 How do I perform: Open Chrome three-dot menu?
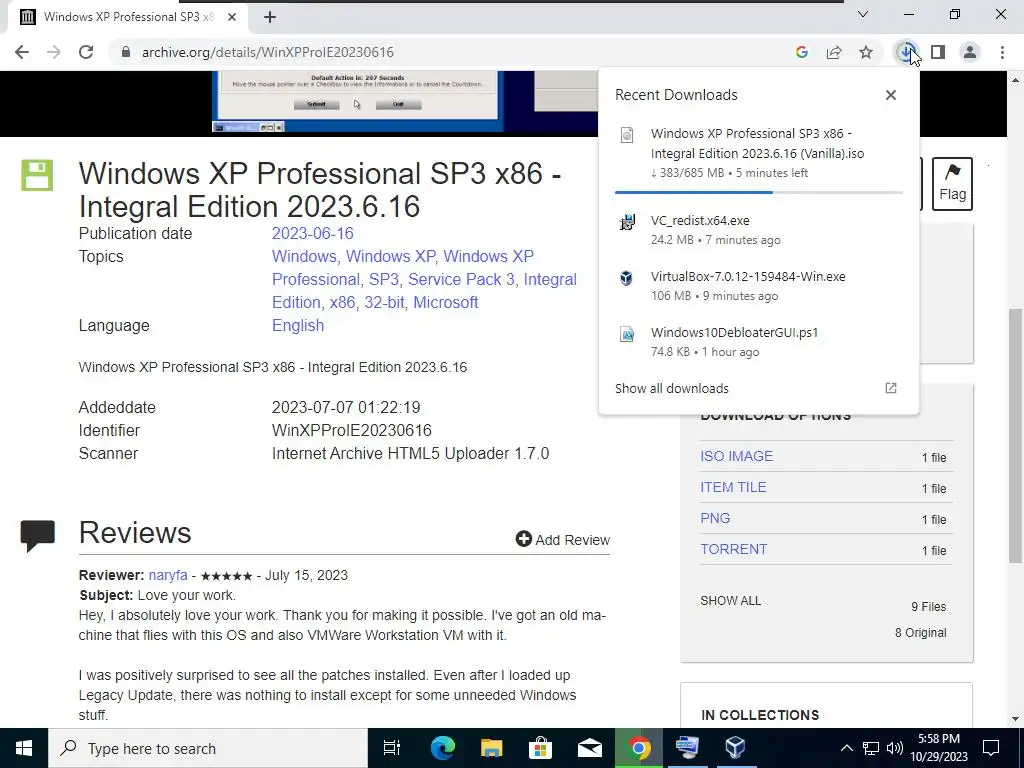tap(1002, 52)
